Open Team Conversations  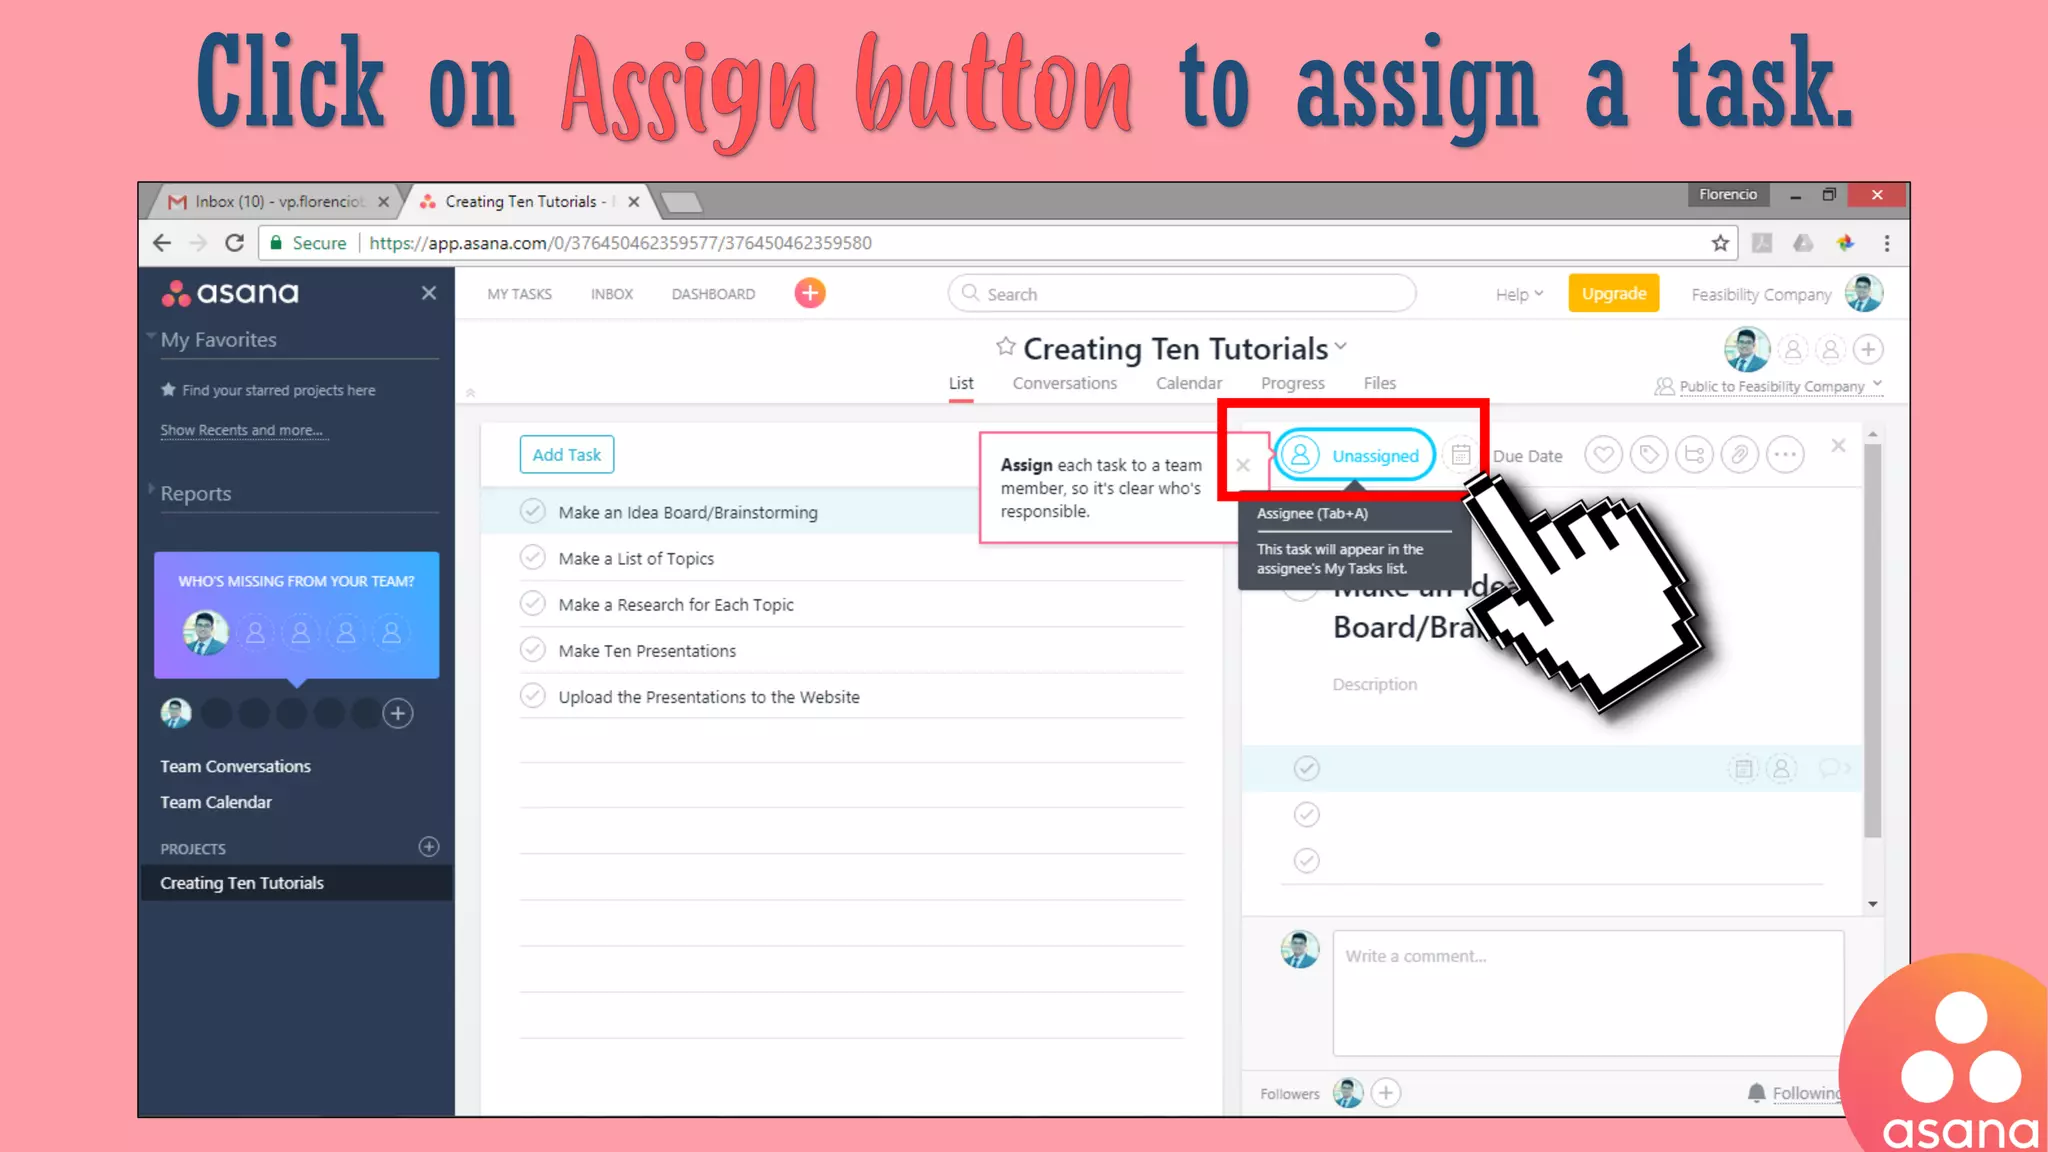click(x=235, y=766)
